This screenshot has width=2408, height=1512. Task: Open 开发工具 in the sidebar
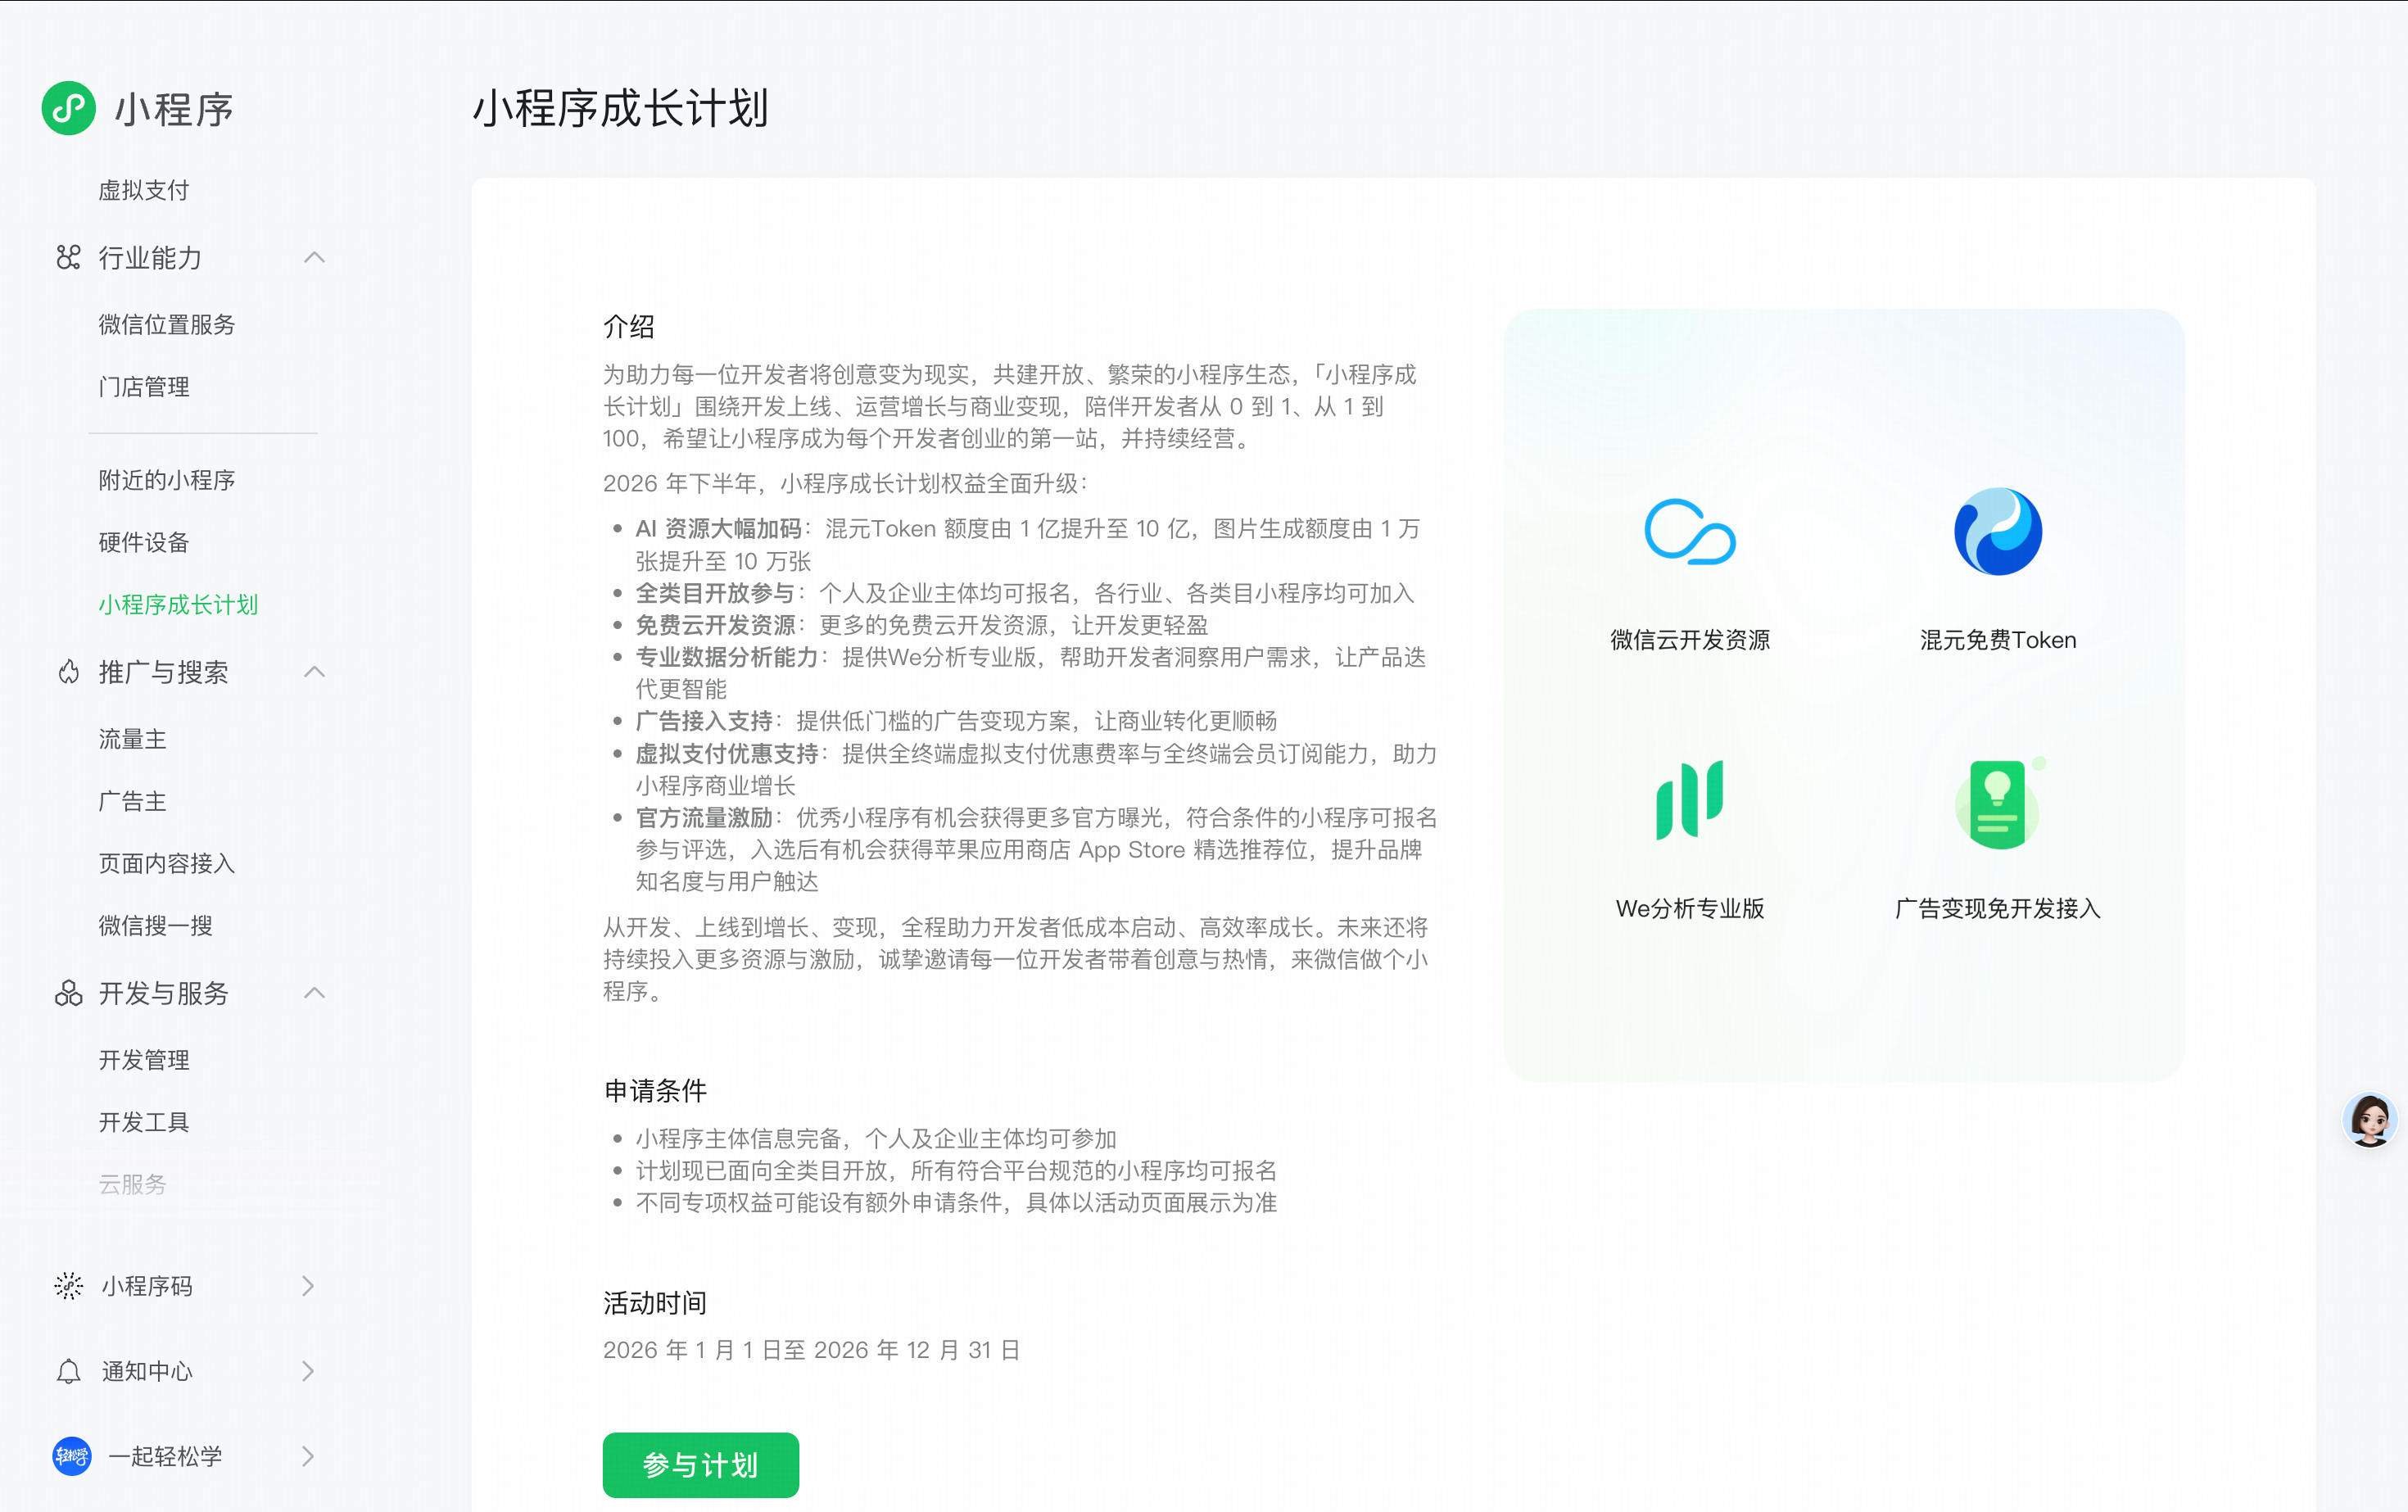pyautogui.click(x=144, y=1122)
